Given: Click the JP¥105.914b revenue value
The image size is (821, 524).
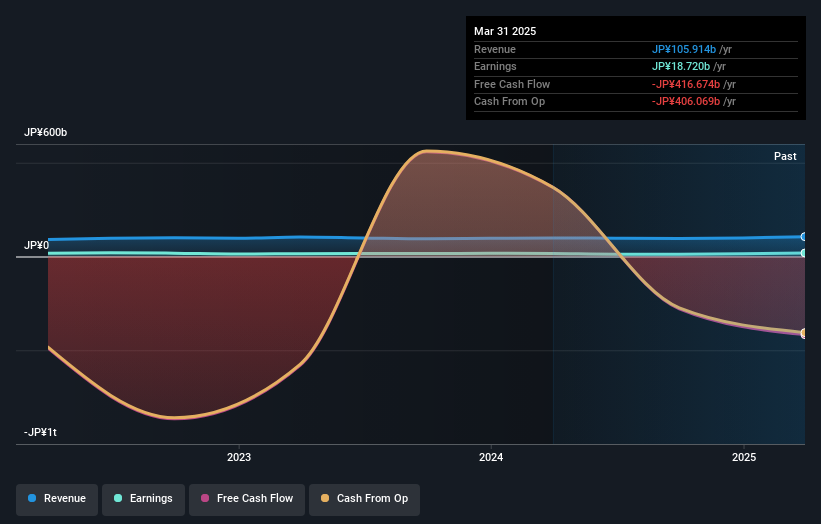Looking at the screenshot, I should tap(684, 49).
